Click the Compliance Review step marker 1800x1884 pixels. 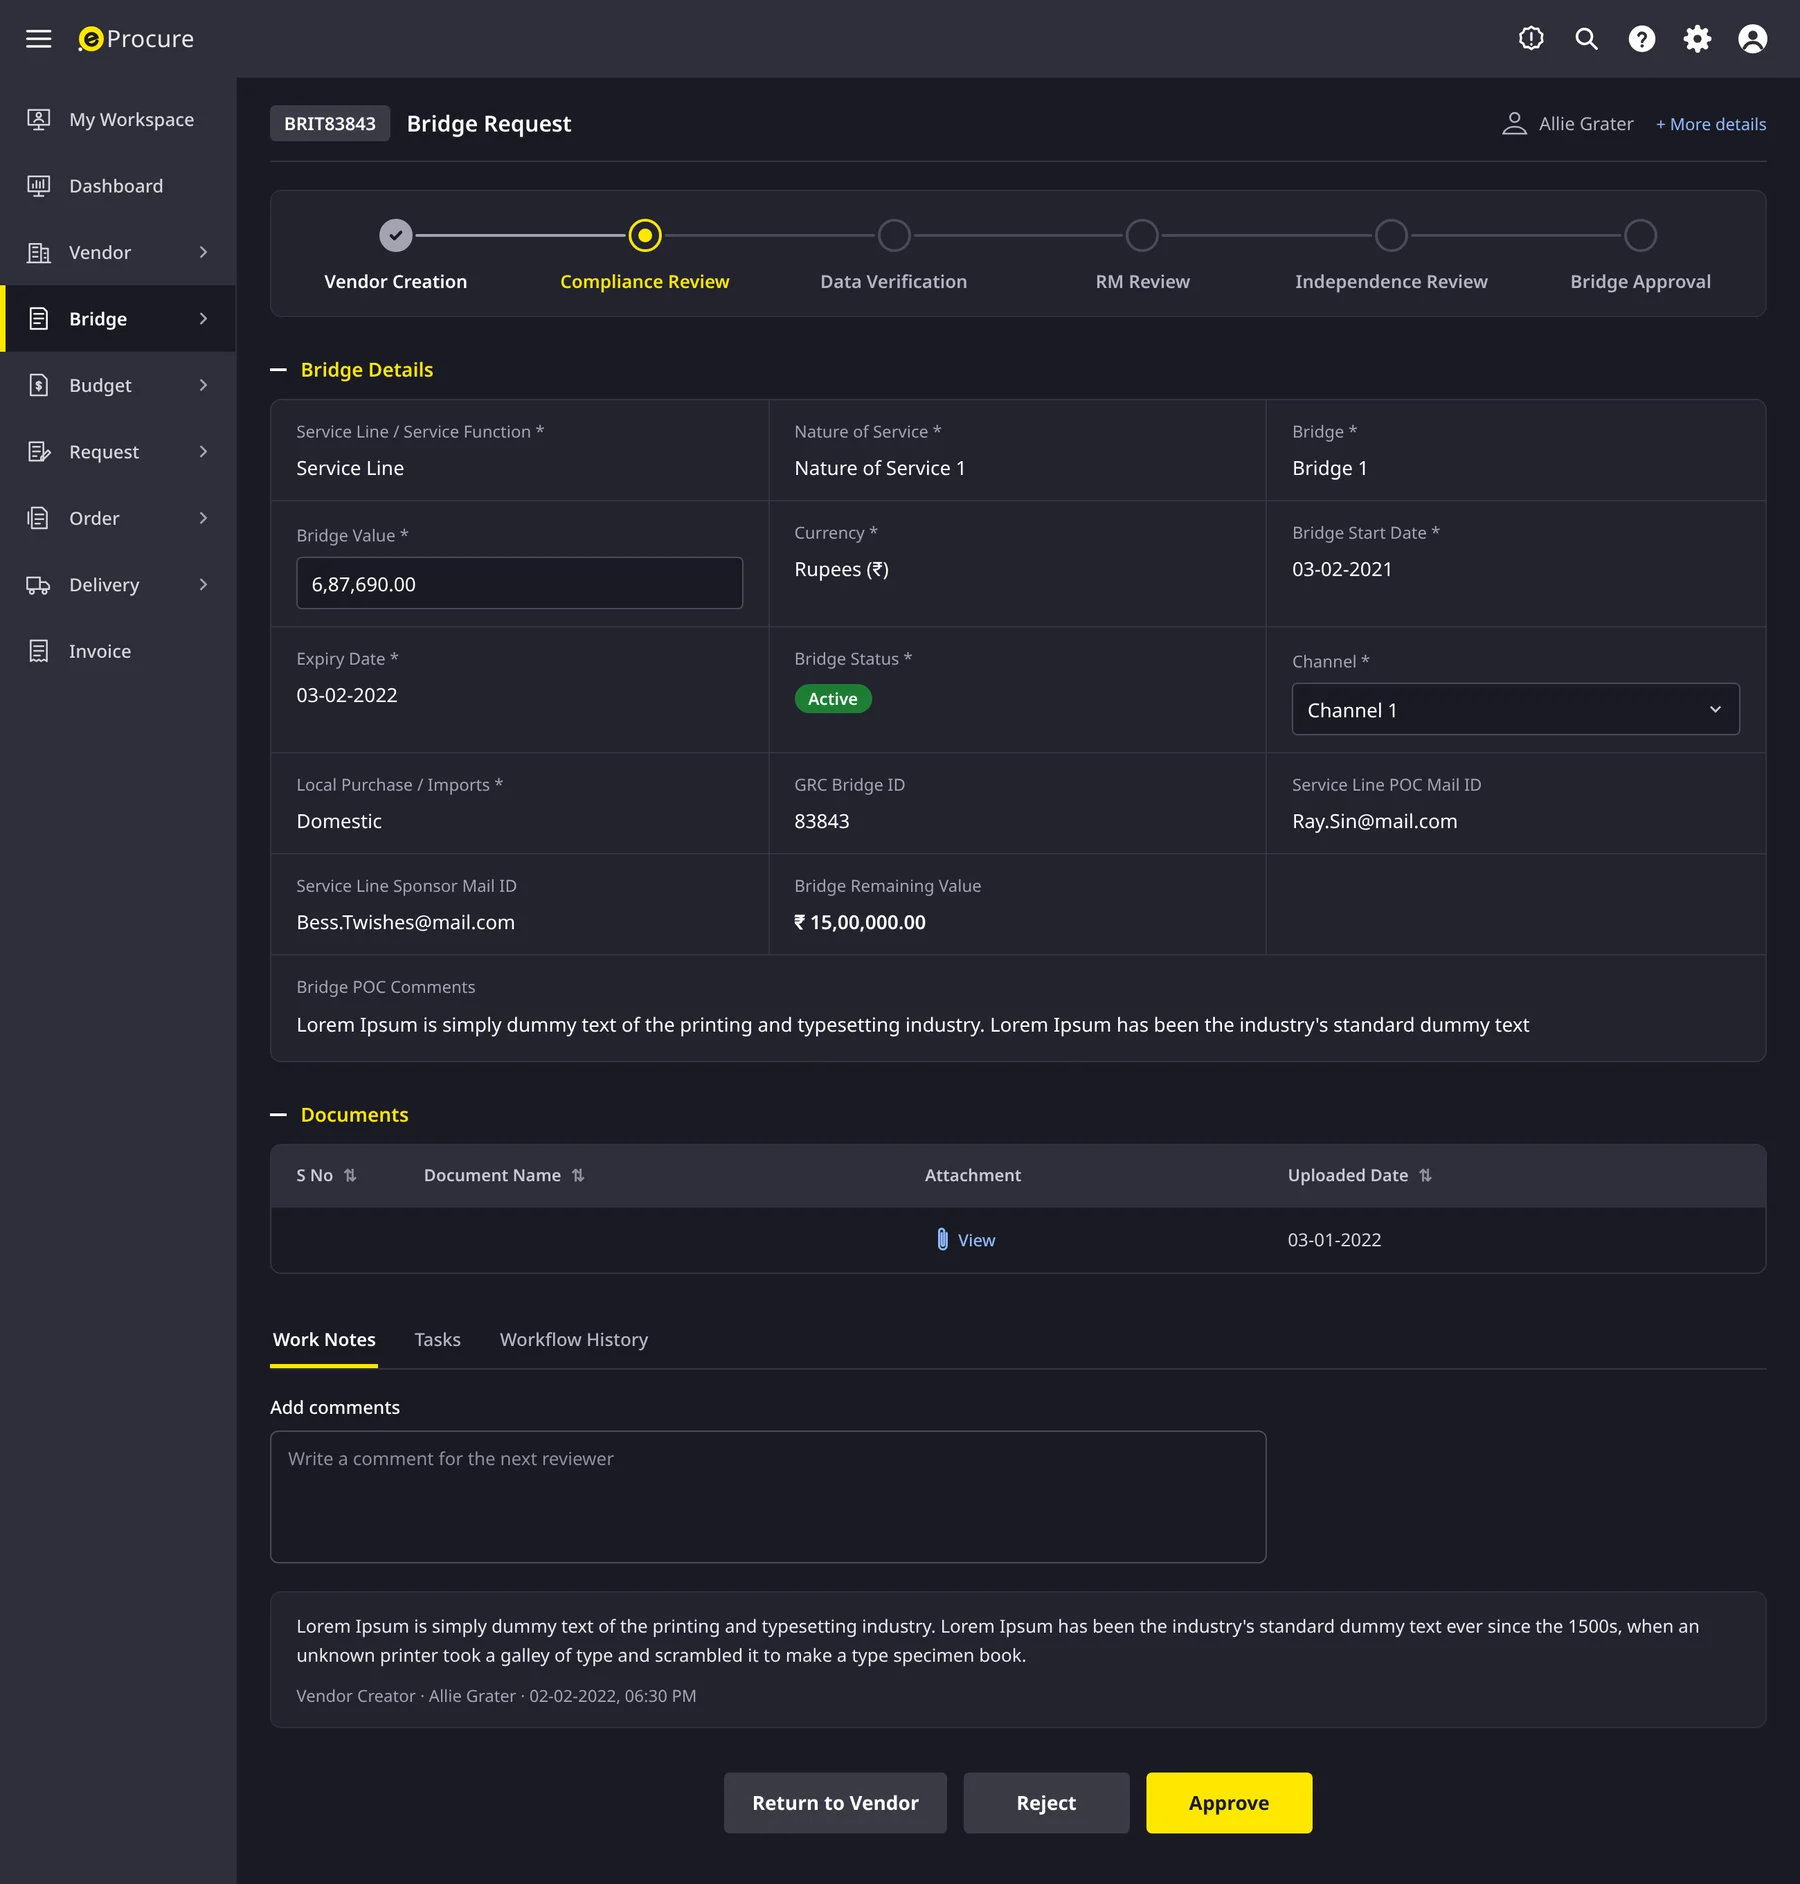pos(645,235)
